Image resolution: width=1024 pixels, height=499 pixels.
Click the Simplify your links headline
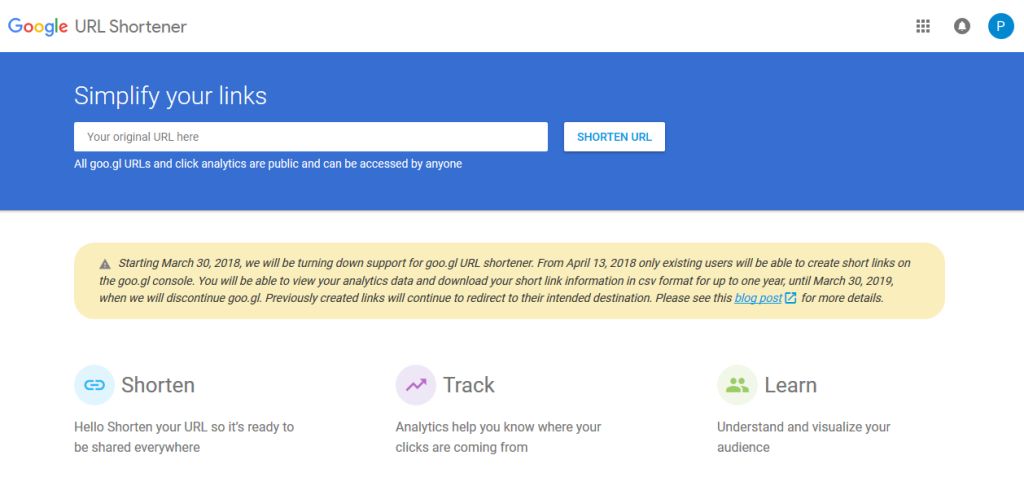click(170, 96)
